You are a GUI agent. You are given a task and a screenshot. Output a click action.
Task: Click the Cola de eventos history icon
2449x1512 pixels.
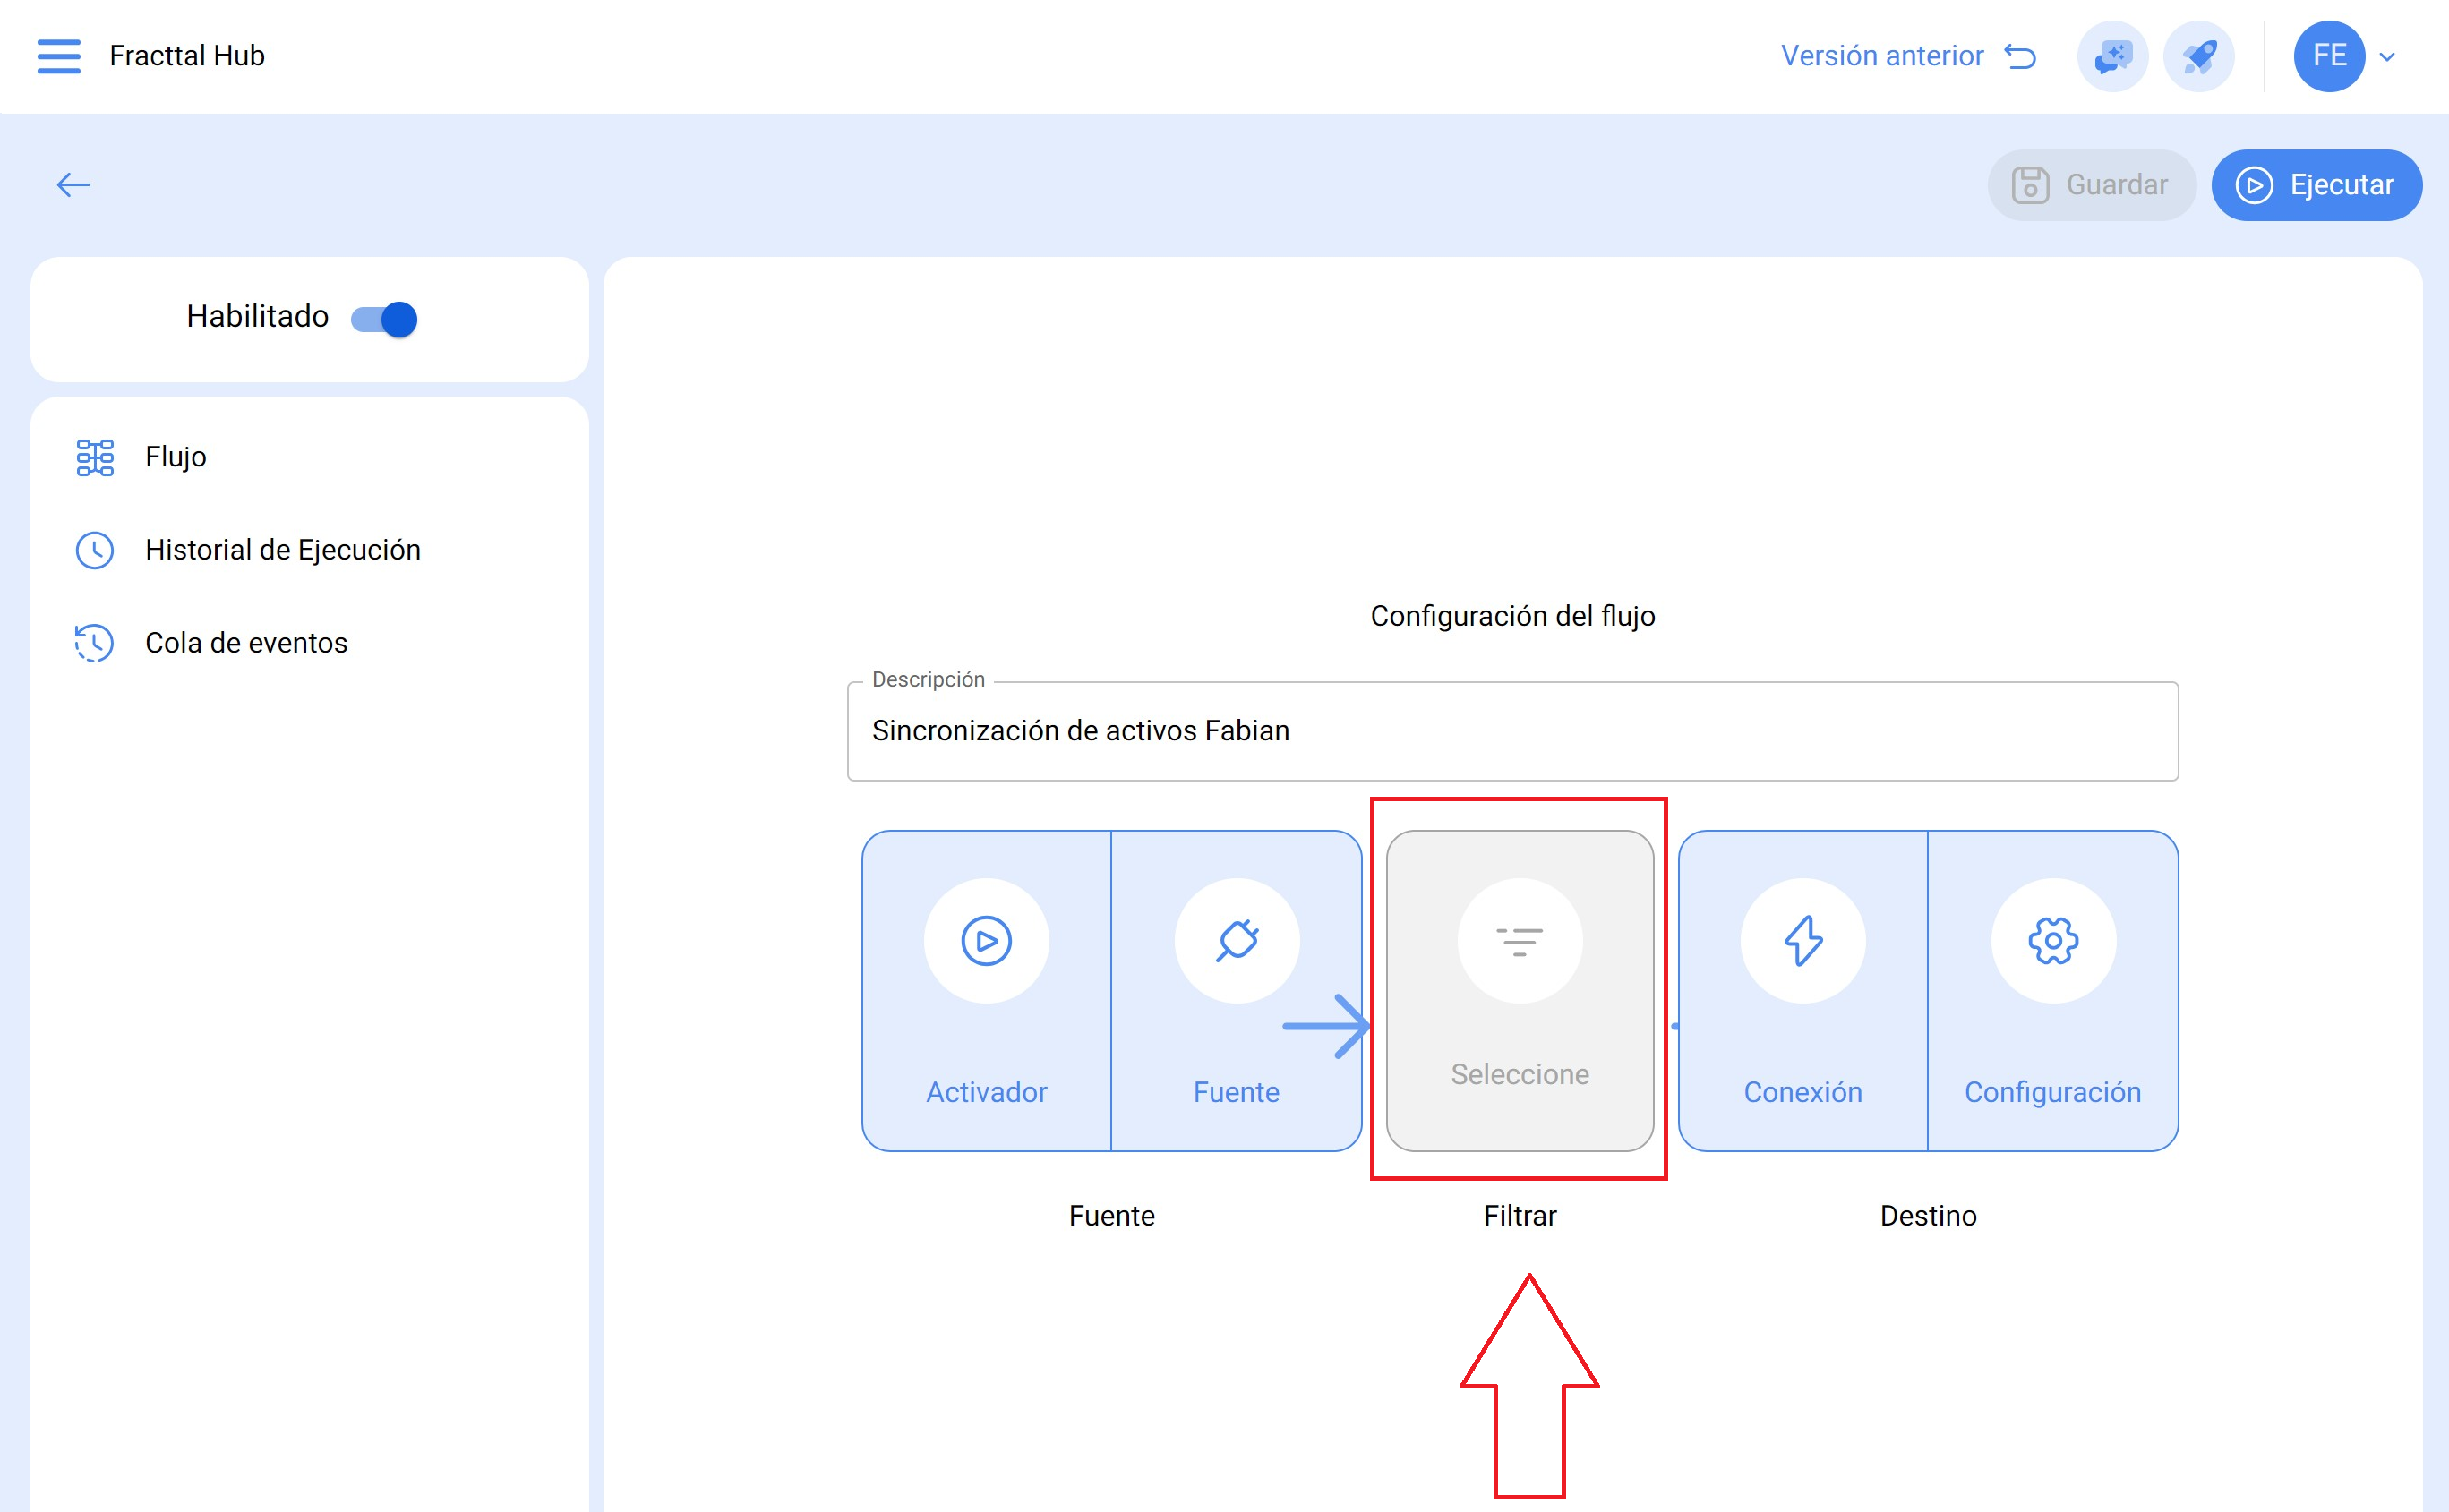click(95, 643)
